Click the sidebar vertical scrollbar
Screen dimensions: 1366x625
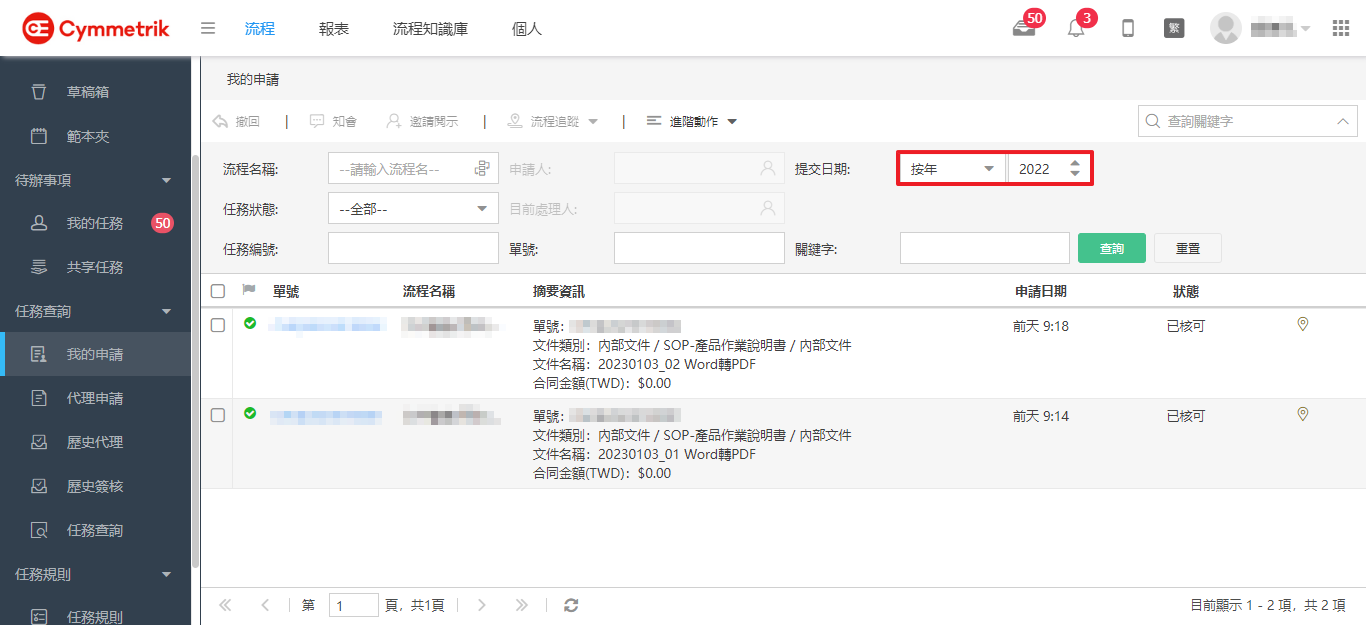(195, 360)
